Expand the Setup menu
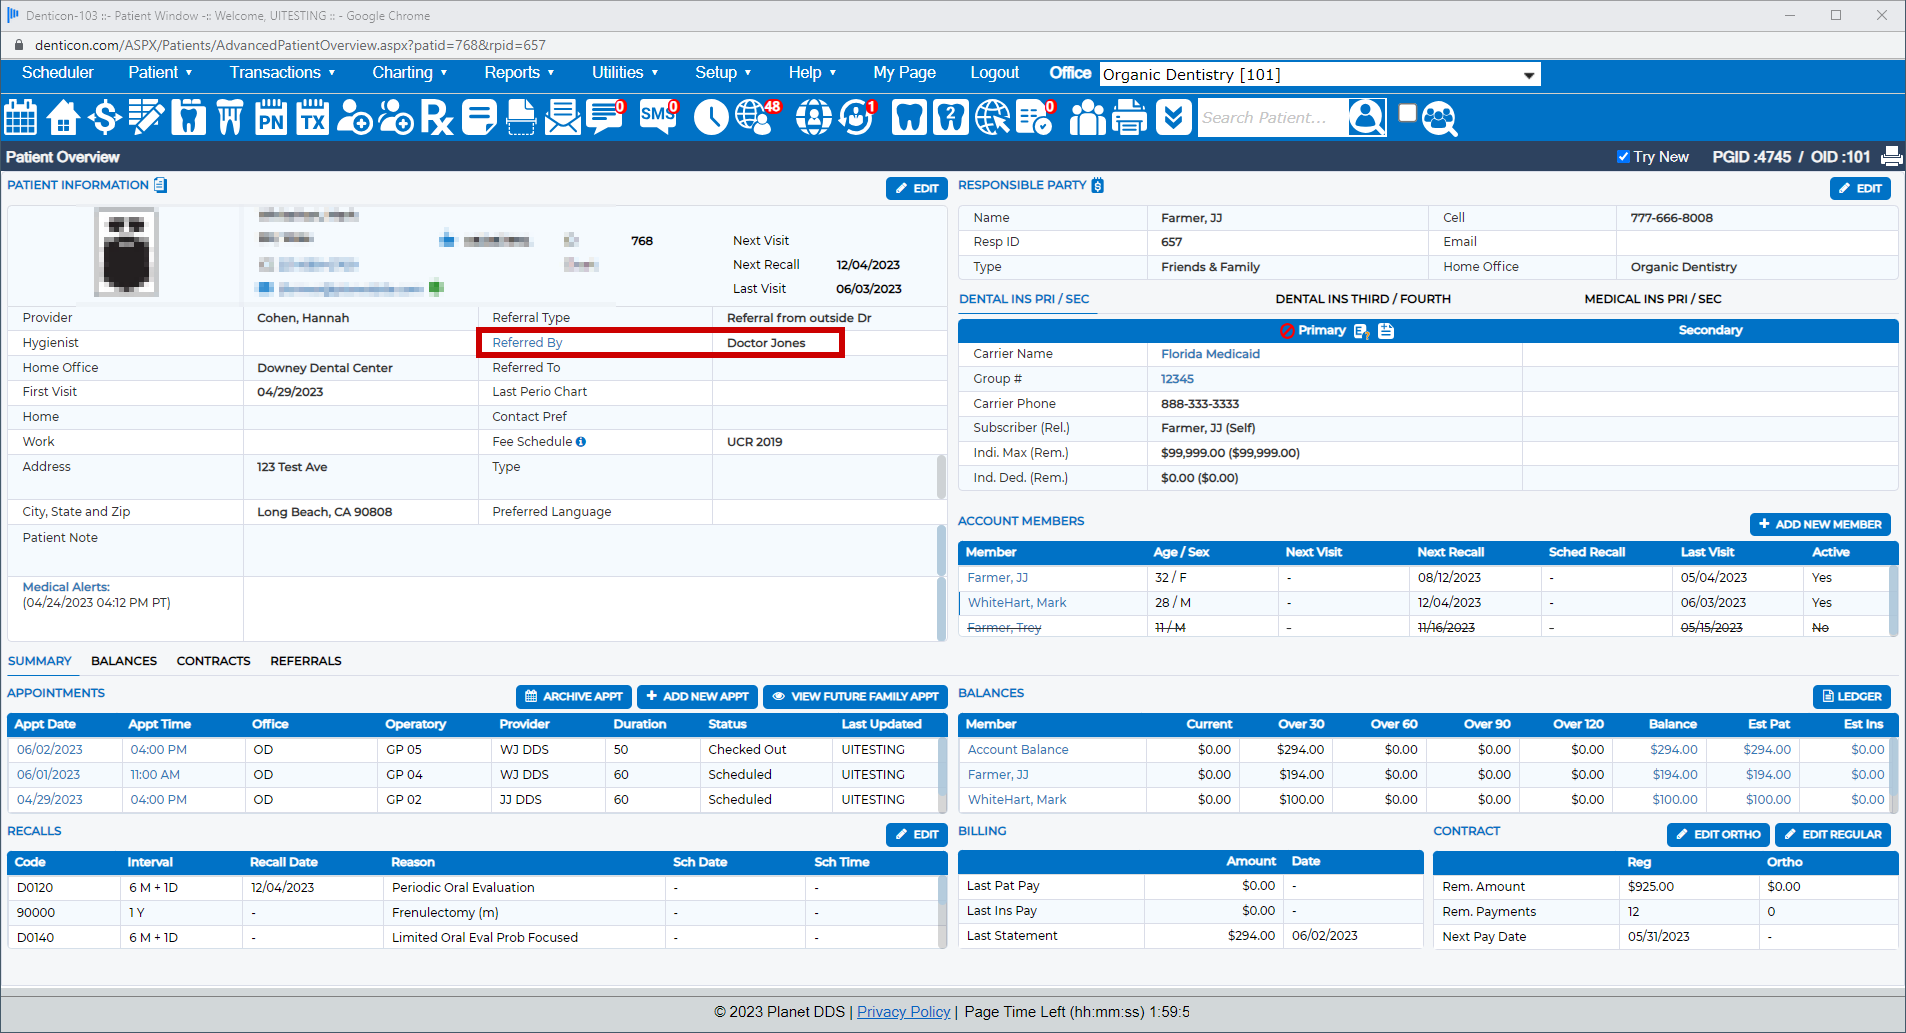The height and width of the screenshot is (1033, 1906). coord(723,72)
